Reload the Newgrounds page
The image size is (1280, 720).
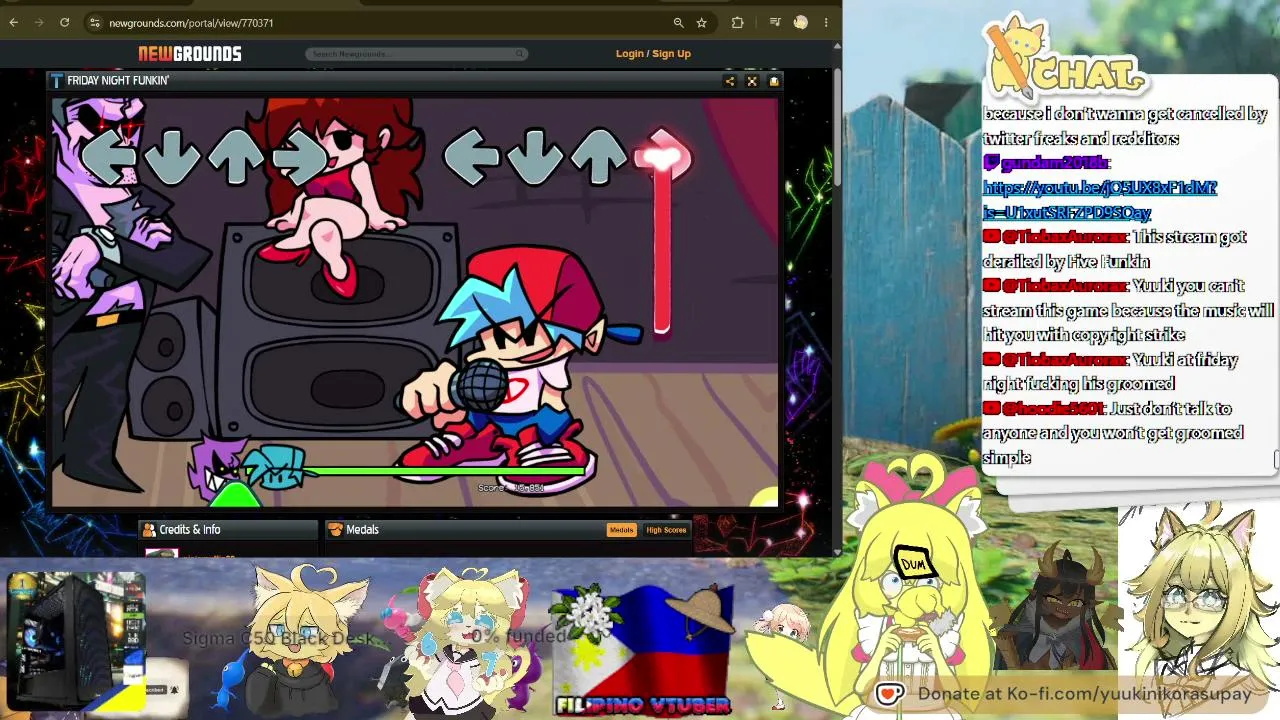click(65, 22)
